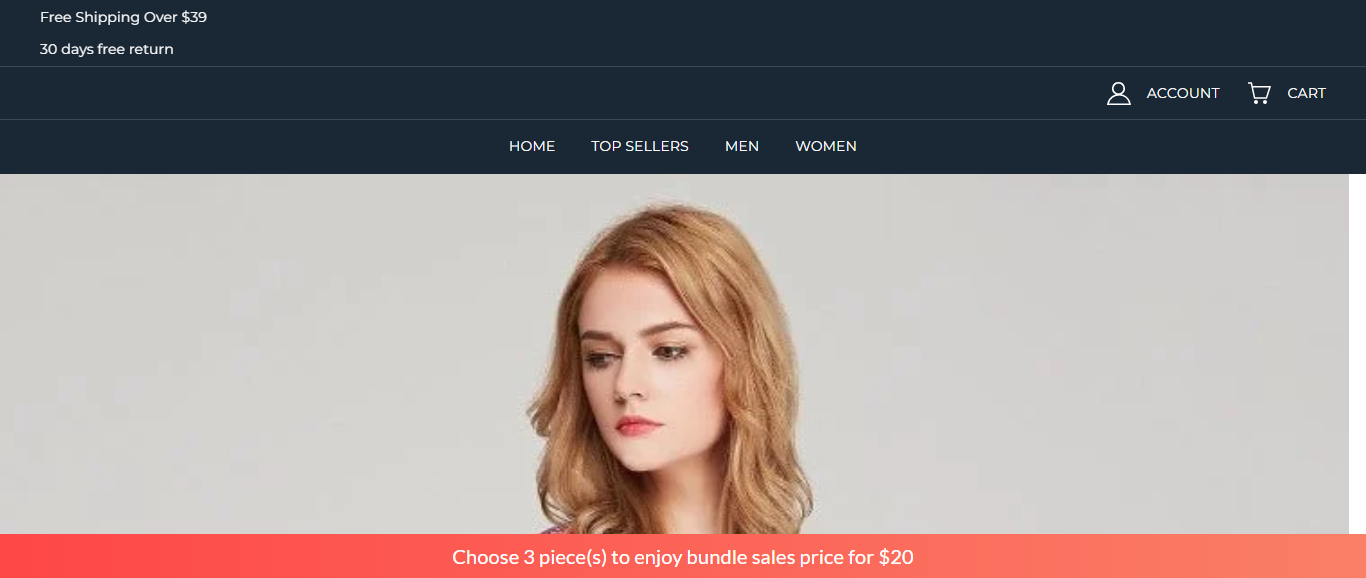Click the Free Shipping Over $39 notice

[x=123, y=17]
